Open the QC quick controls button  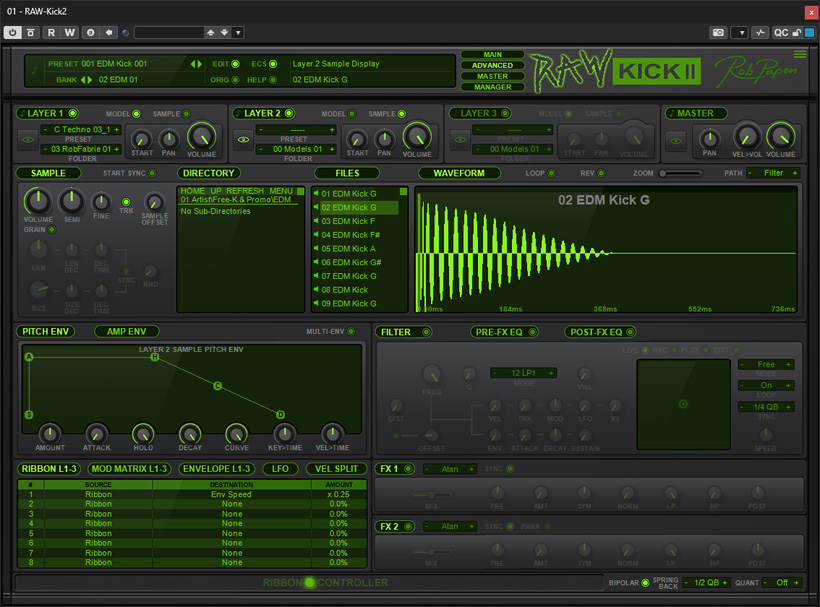point(780,32)
